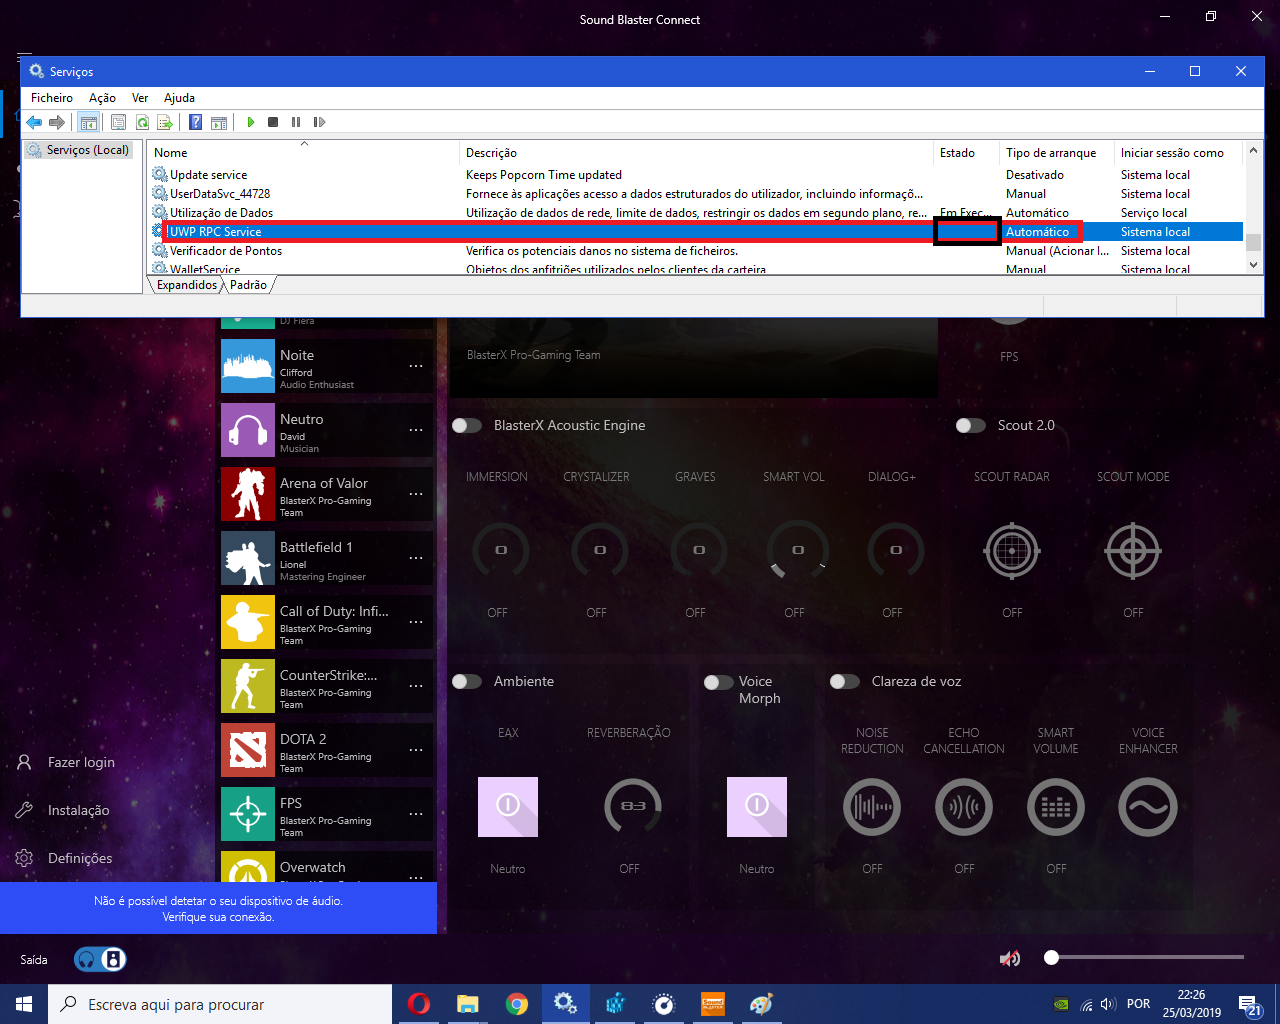This screenshot has height=1024, width=1280.
Task: Select the UserDataSvc_44728 service row
Action: click(696, 194)
